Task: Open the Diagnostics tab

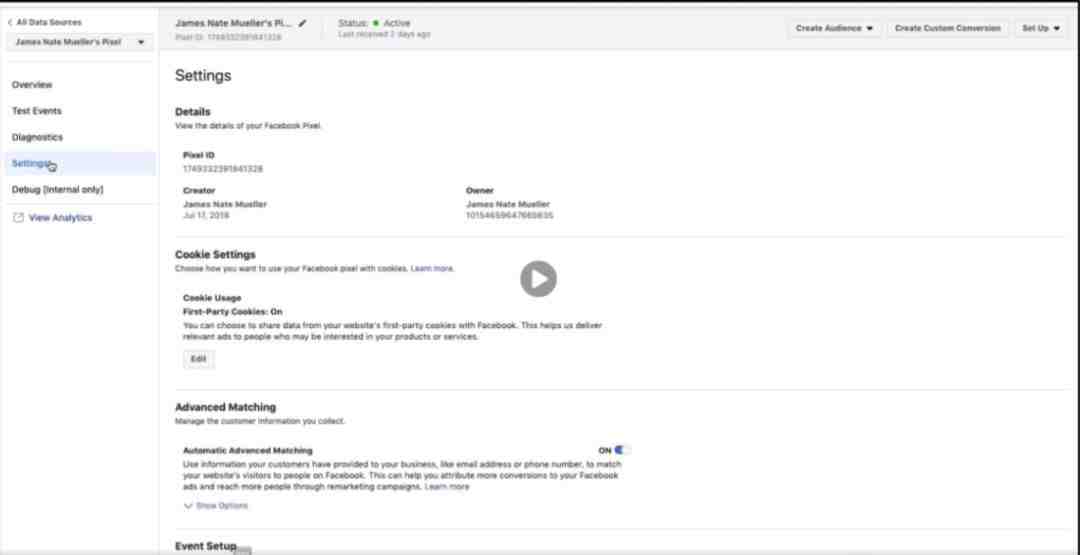Action: 37,137
